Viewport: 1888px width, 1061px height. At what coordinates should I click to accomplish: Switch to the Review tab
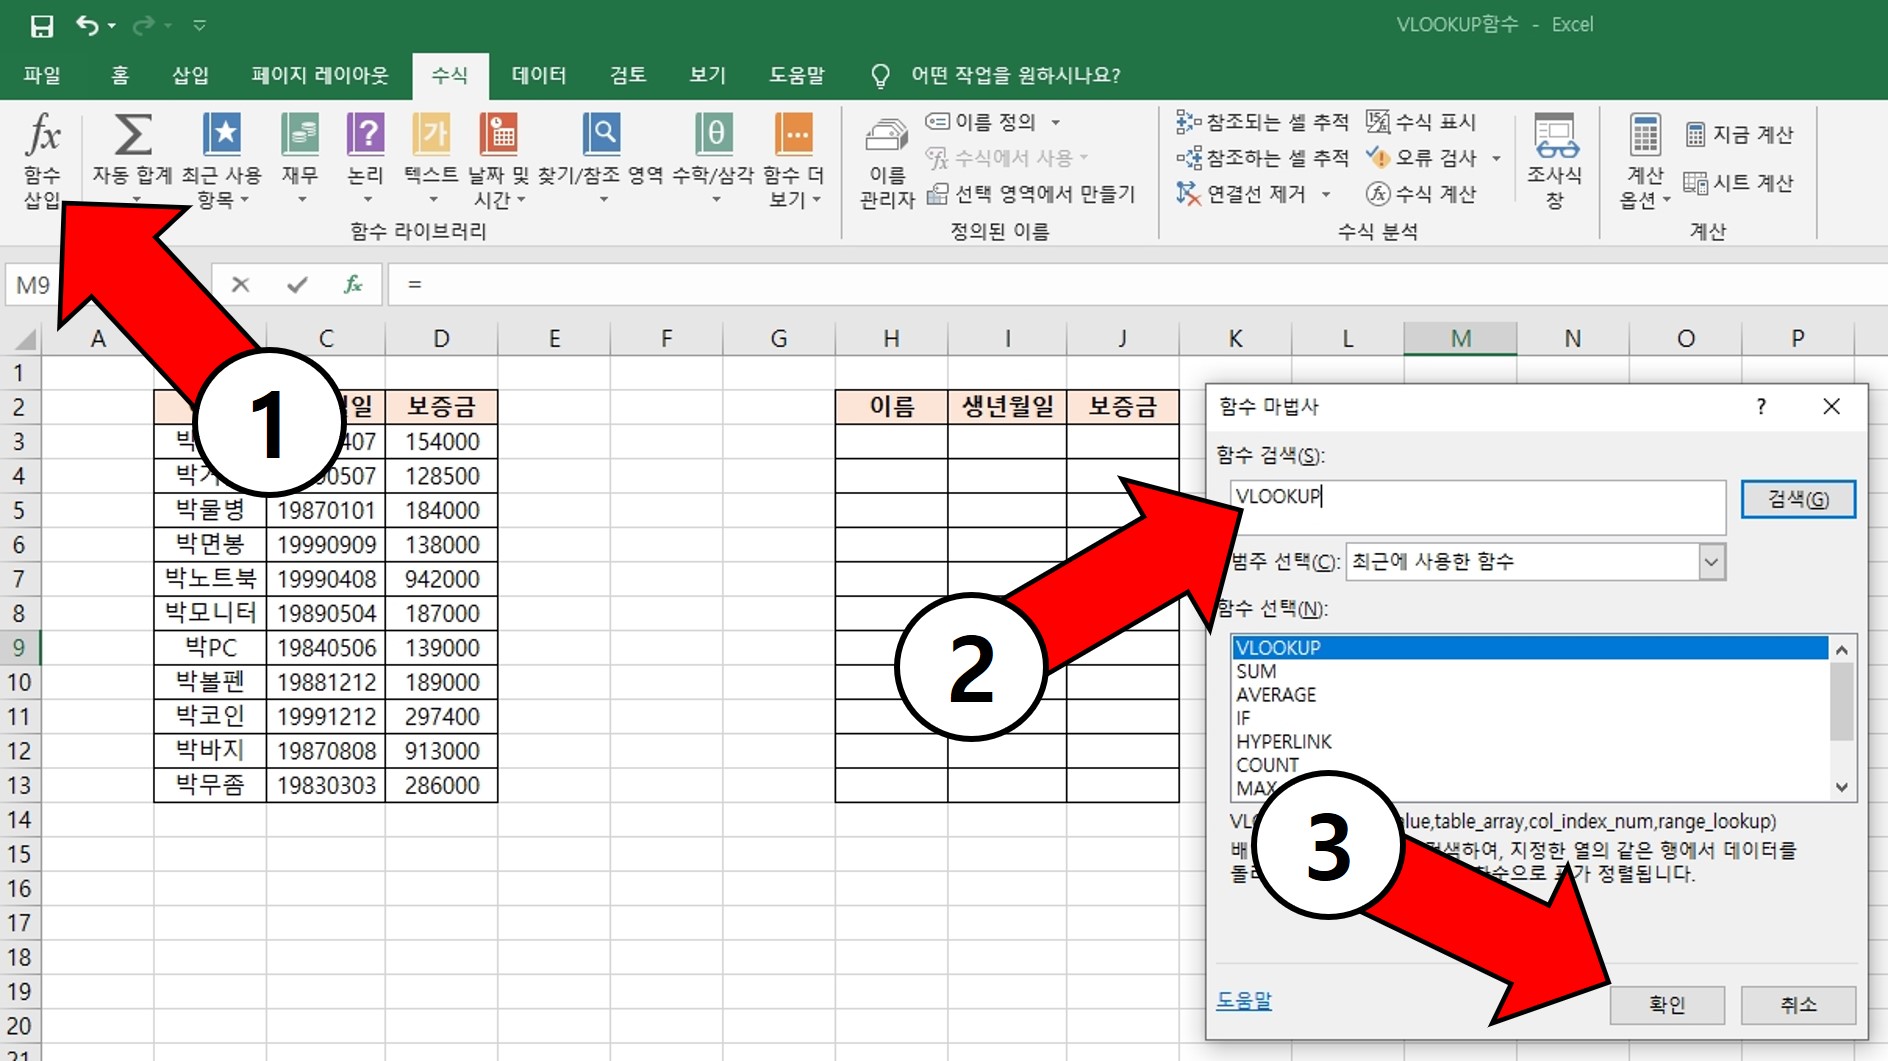tap(628, 75)
